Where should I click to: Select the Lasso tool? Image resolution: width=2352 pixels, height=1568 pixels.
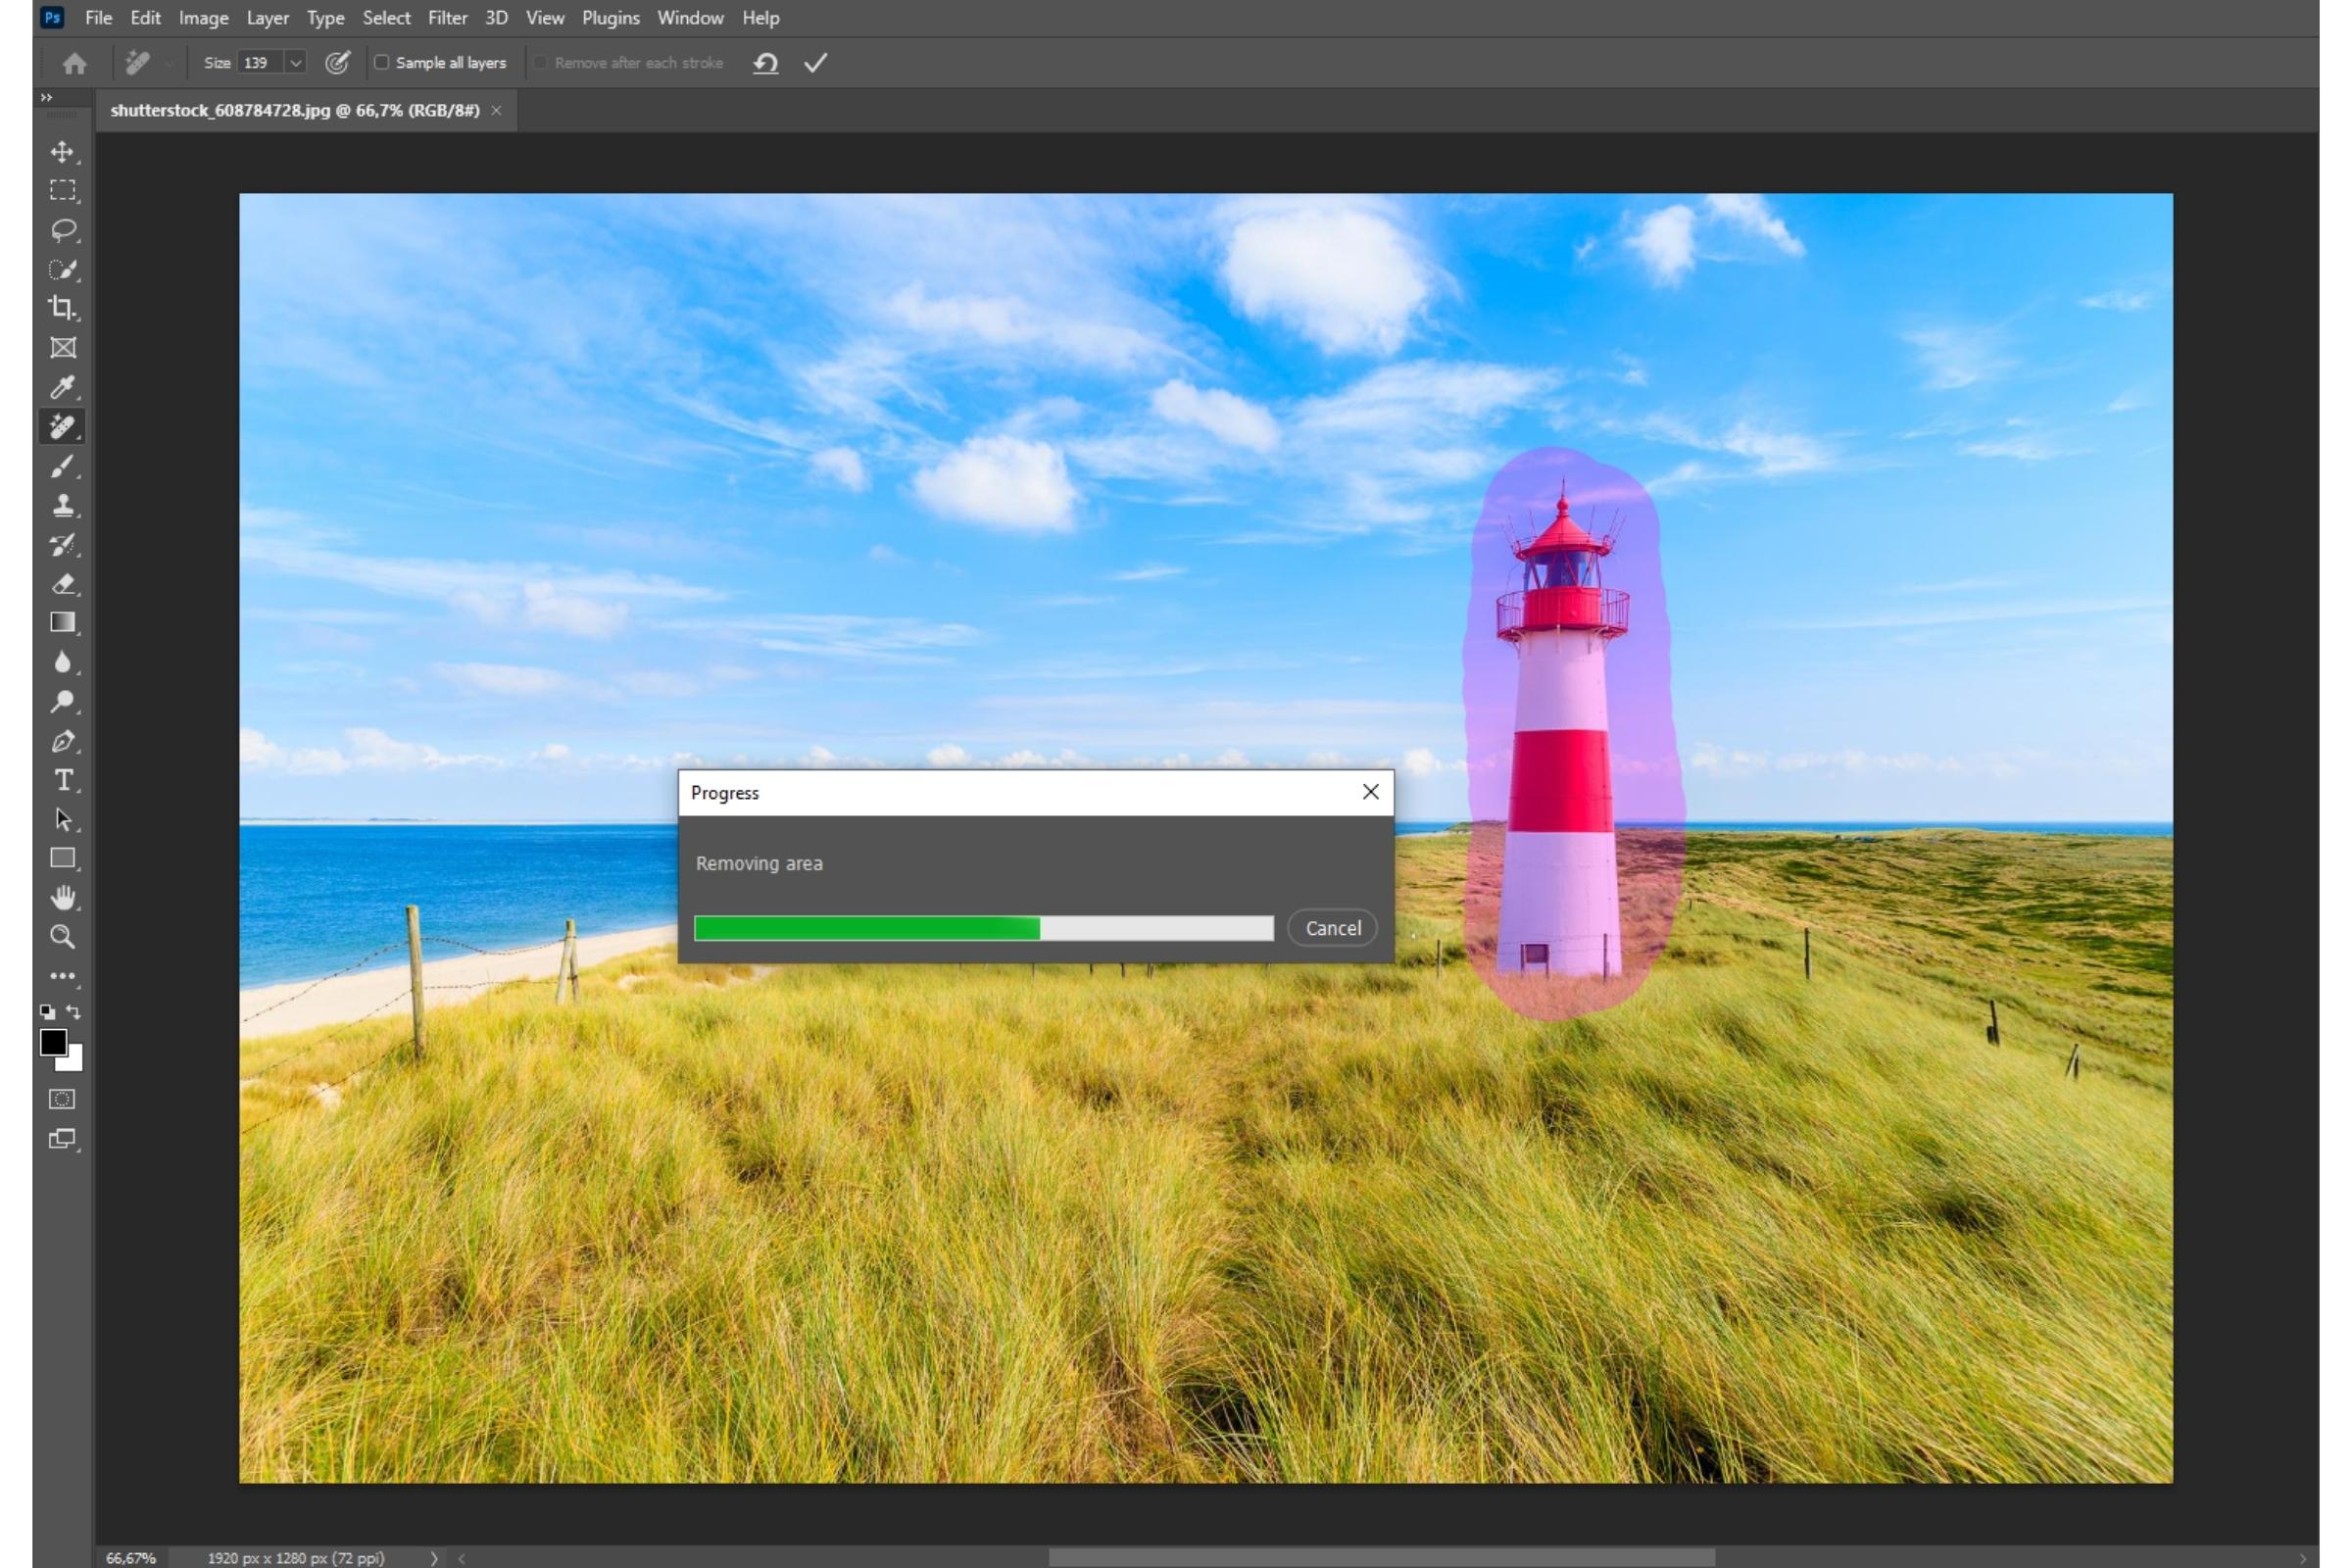62,230
